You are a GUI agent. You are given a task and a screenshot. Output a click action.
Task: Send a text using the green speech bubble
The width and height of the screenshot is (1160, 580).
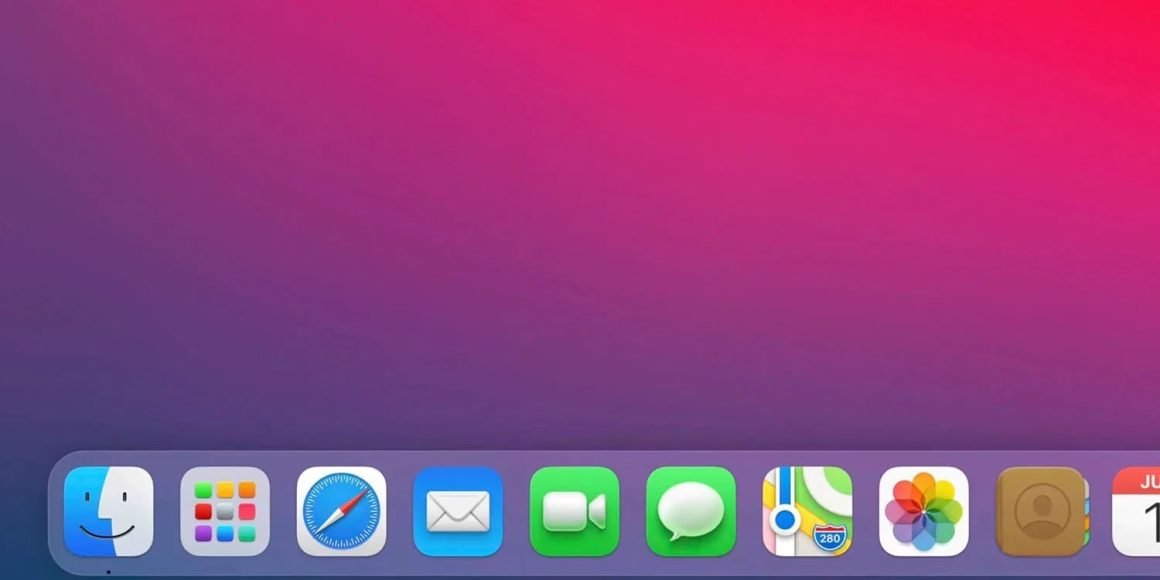click(x=691, y=513)
